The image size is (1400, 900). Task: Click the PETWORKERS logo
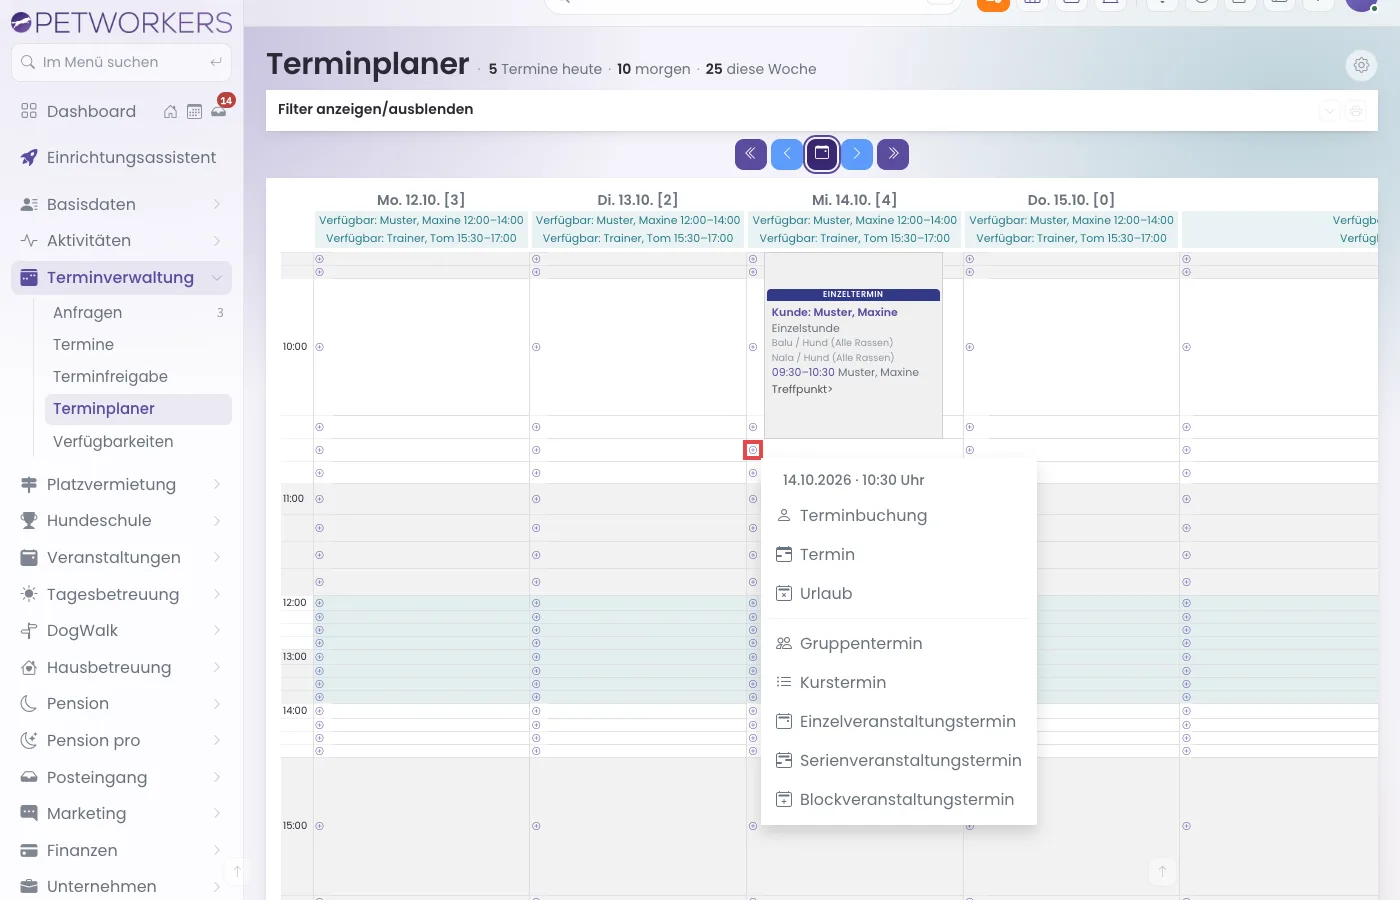(x=121, y=22)
